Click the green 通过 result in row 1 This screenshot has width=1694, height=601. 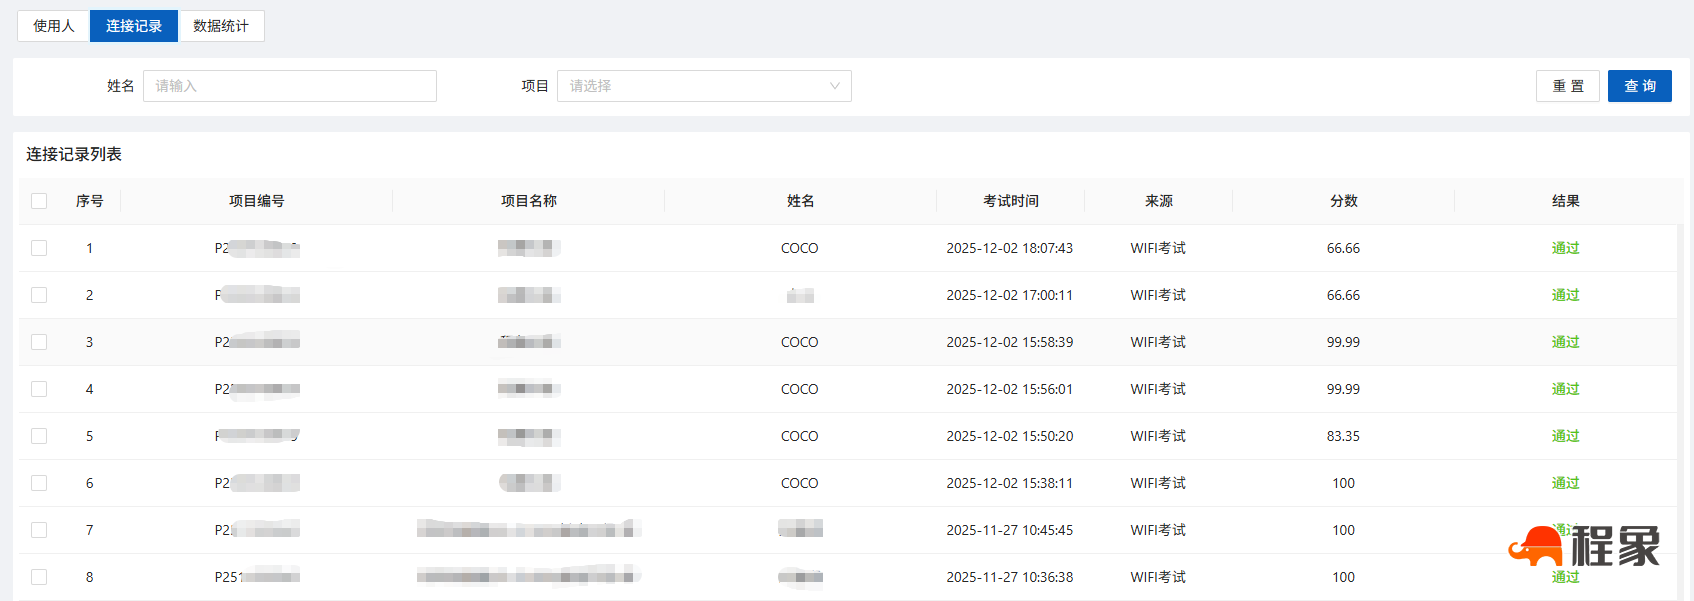coord(1565,248)
